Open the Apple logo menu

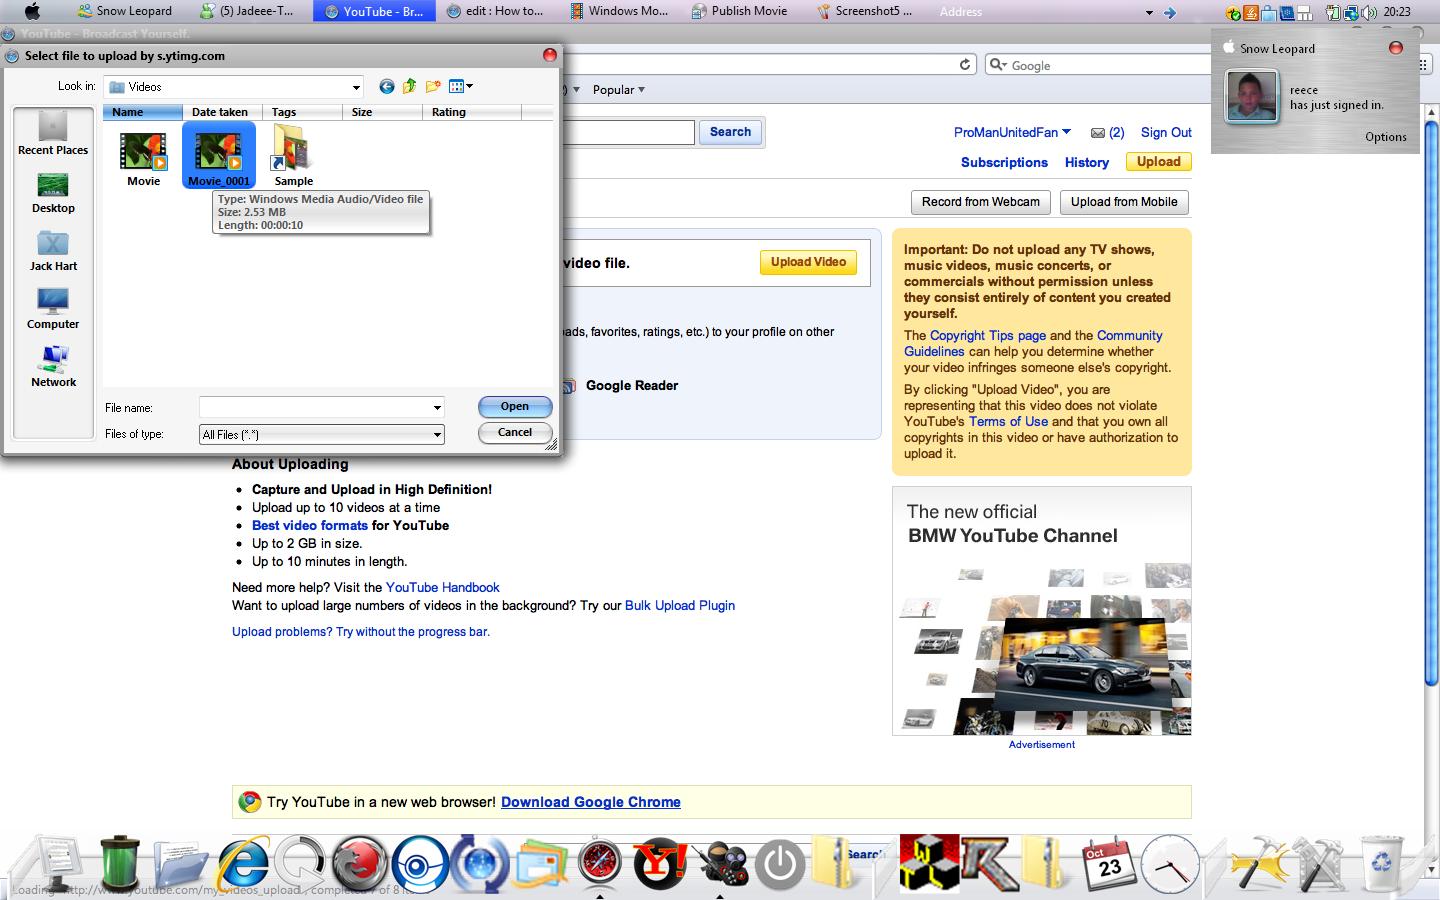[x=32, y=11]
